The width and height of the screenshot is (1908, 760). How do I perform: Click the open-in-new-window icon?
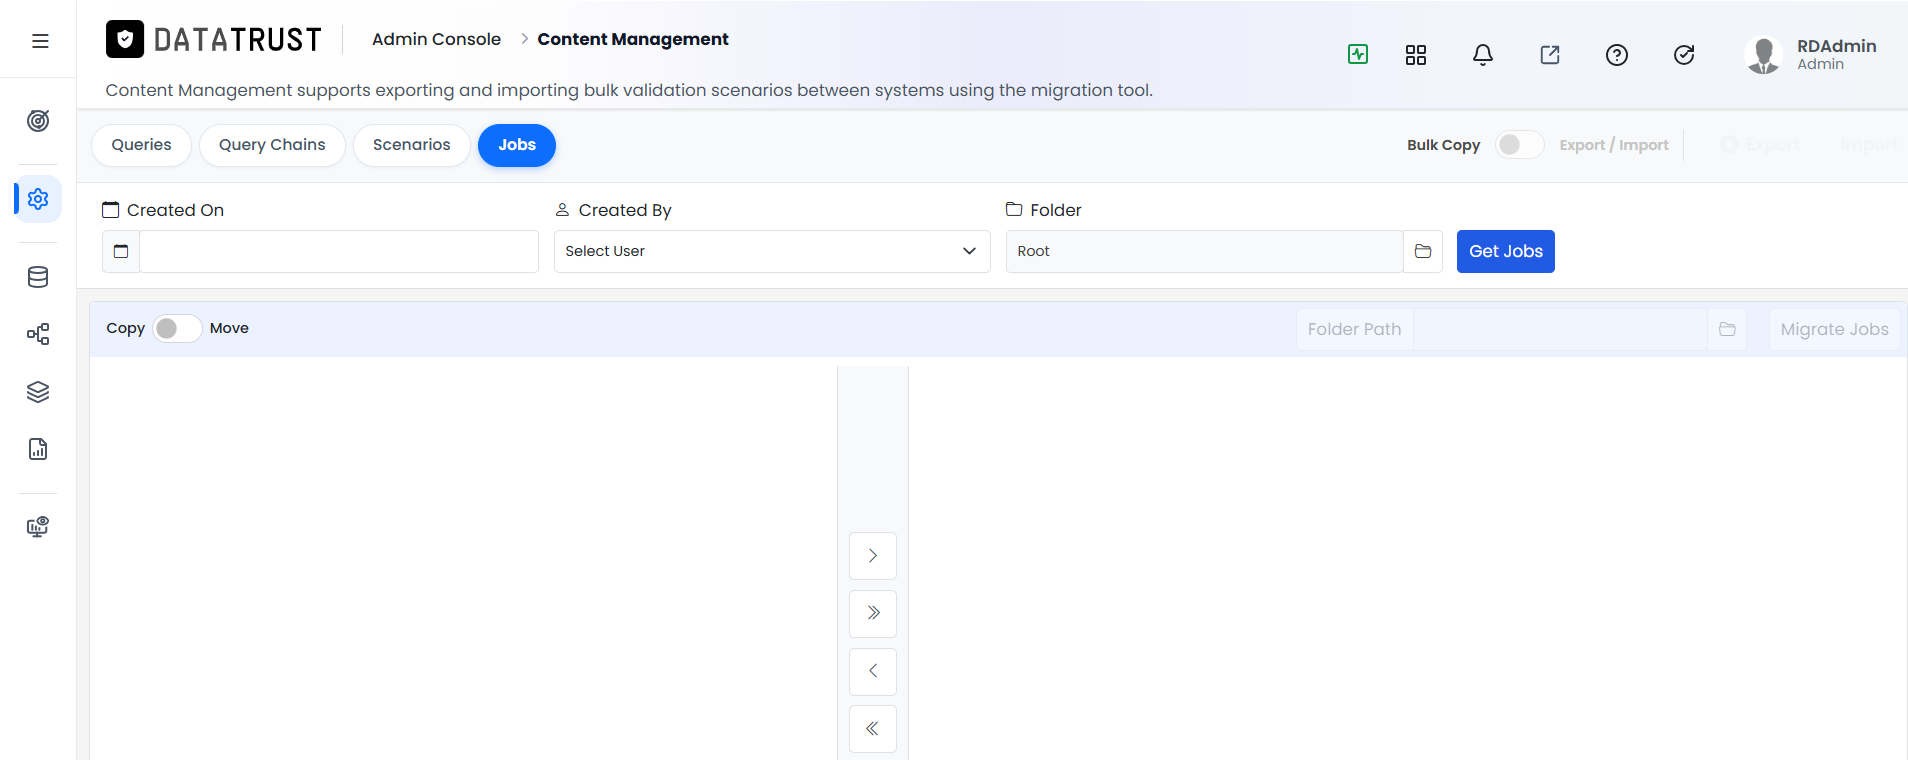(x=1550, y=55)
